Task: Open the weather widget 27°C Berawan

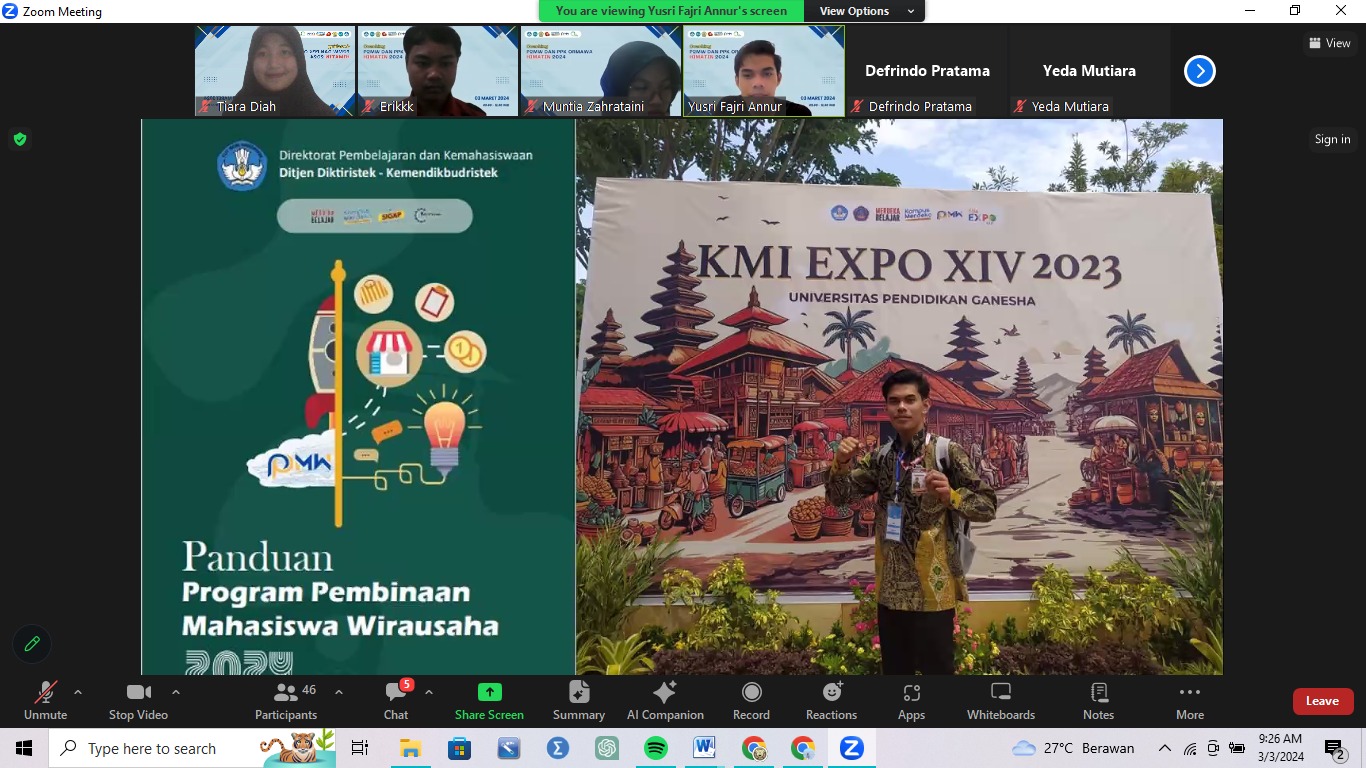Action: pos(1074,748)
